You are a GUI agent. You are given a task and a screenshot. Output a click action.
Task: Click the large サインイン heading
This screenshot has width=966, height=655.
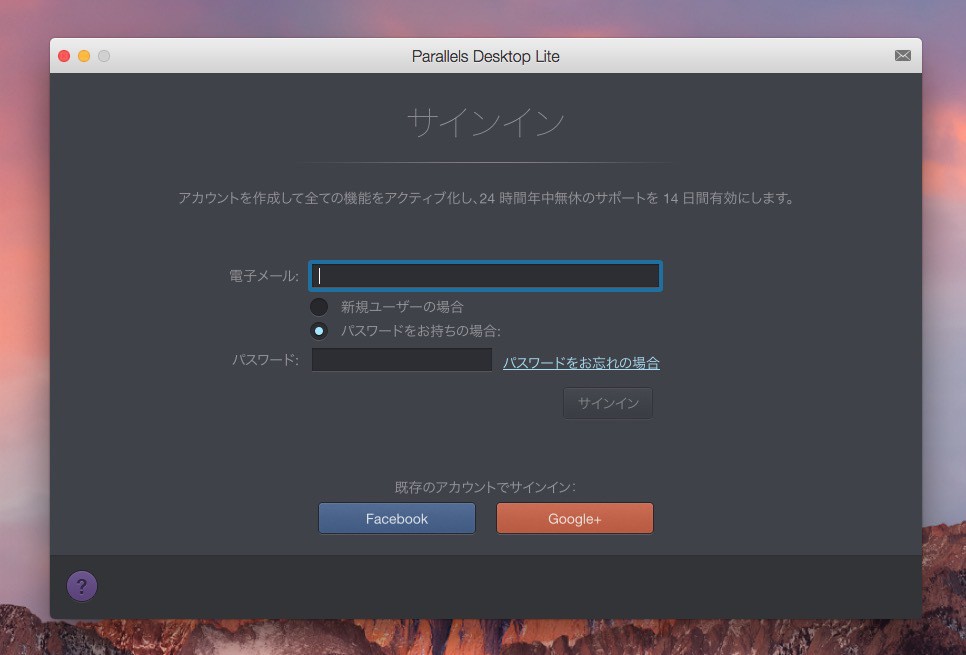coord(485,123)
